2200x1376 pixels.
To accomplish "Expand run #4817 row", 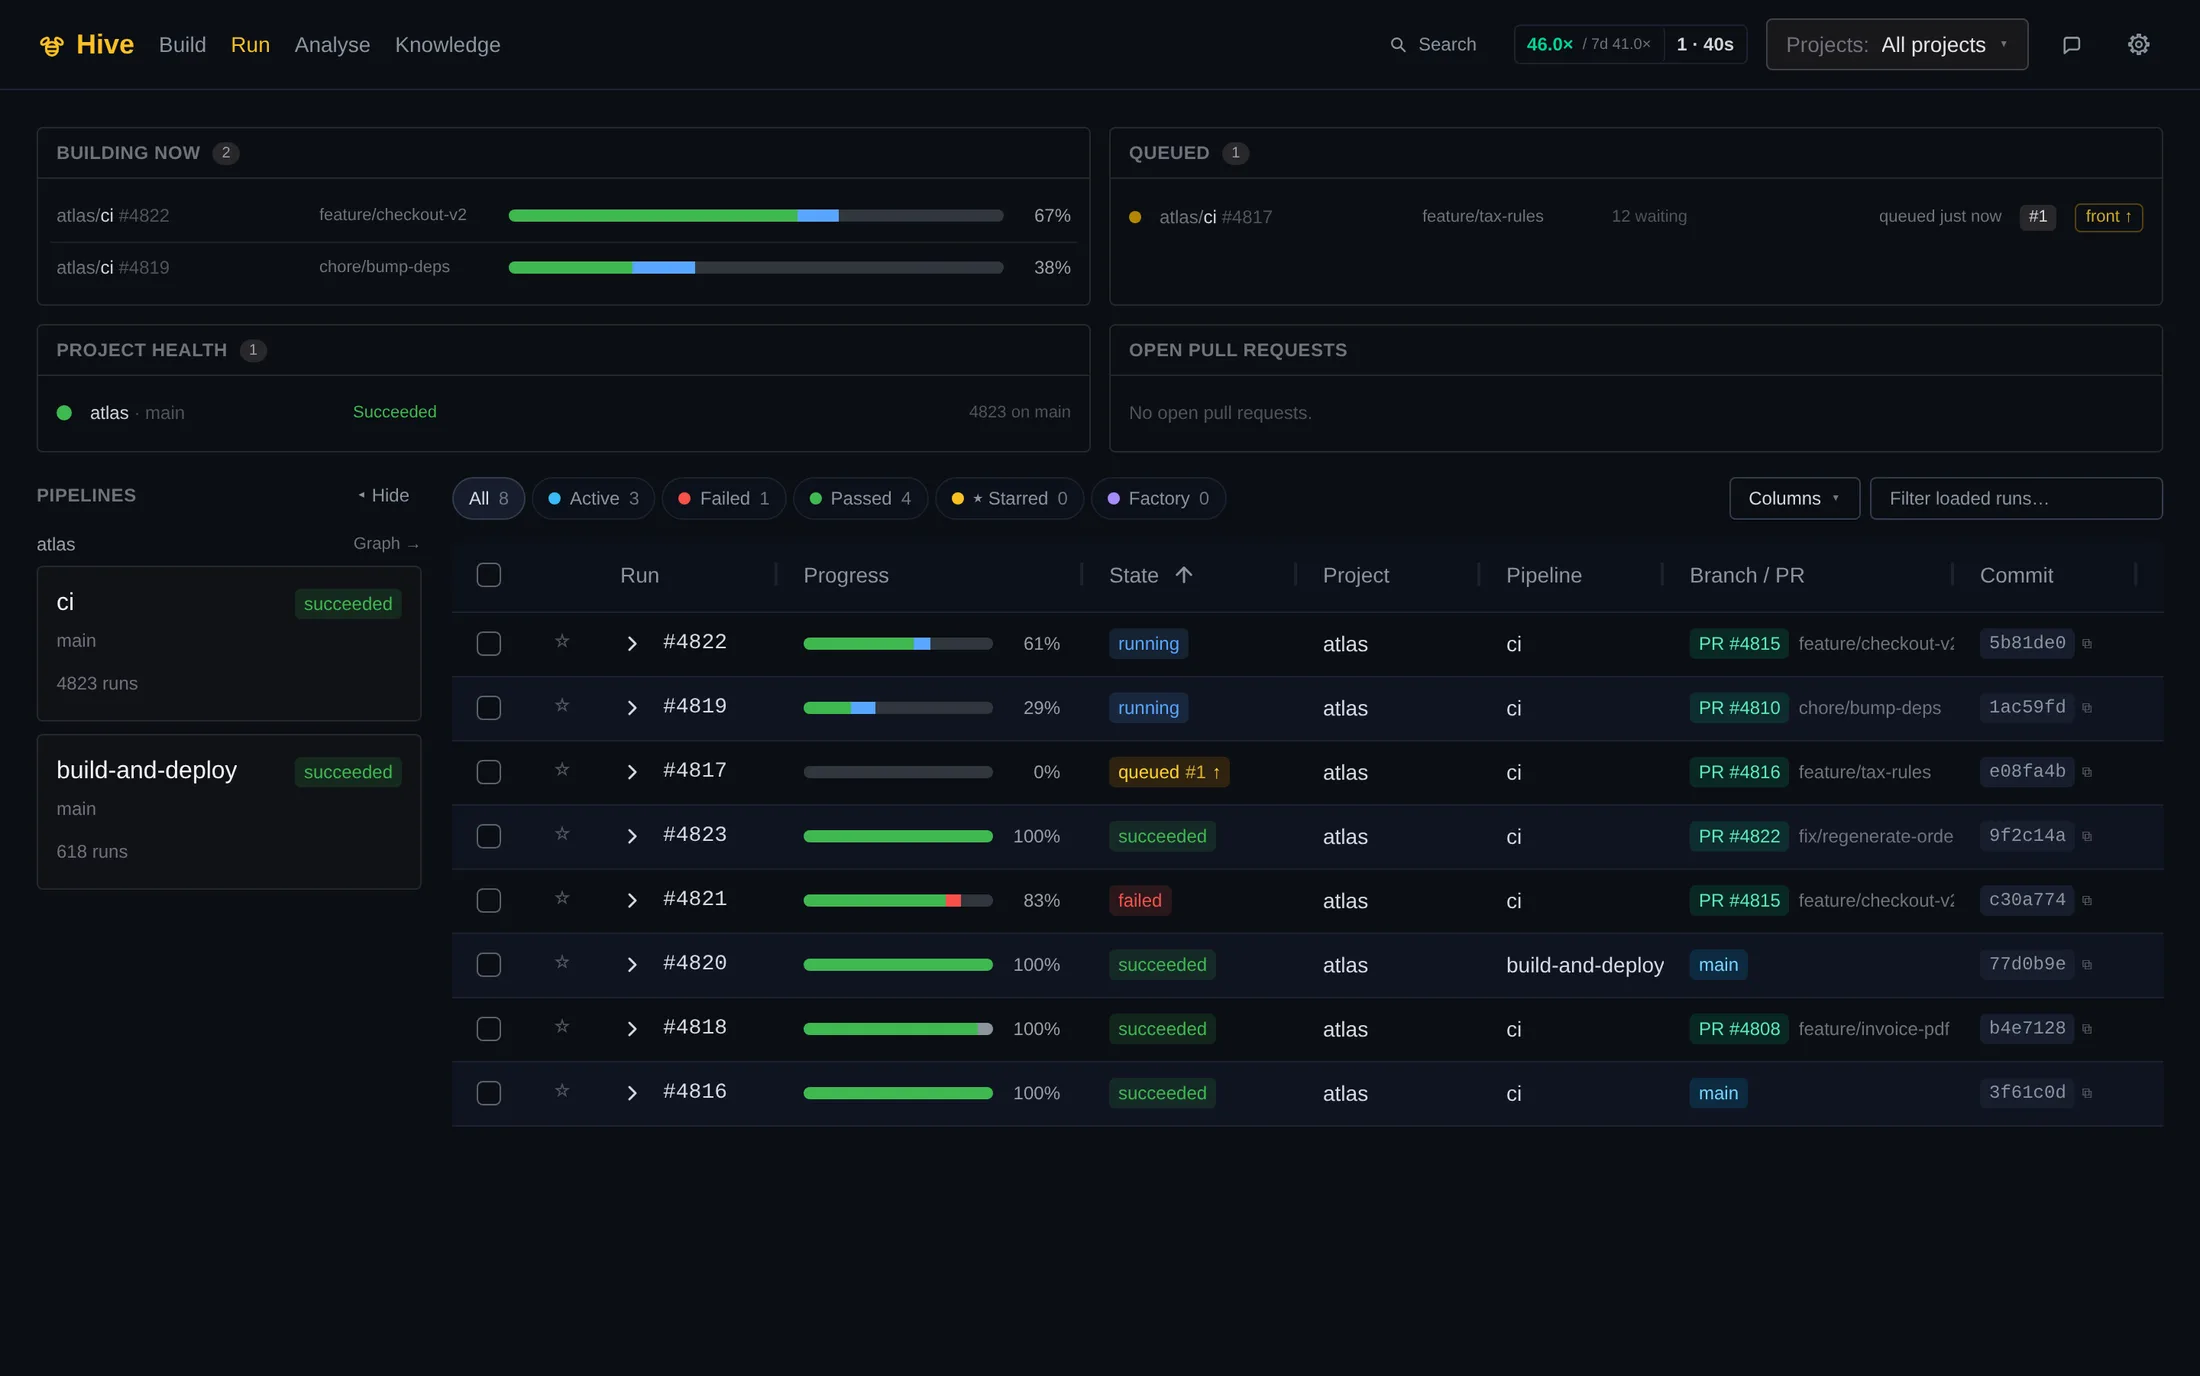I will pos(631,772).
